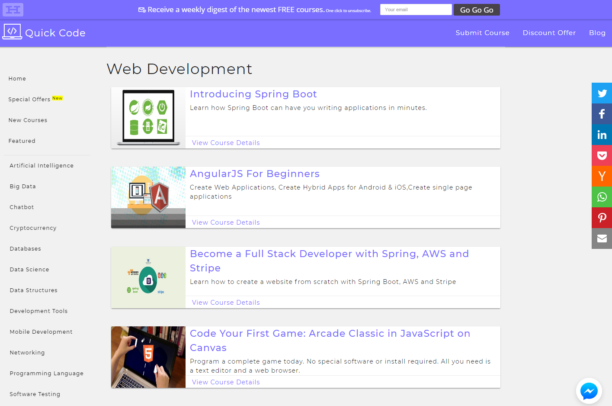Click the Spring Boot course thumbnail

point(148,118)
